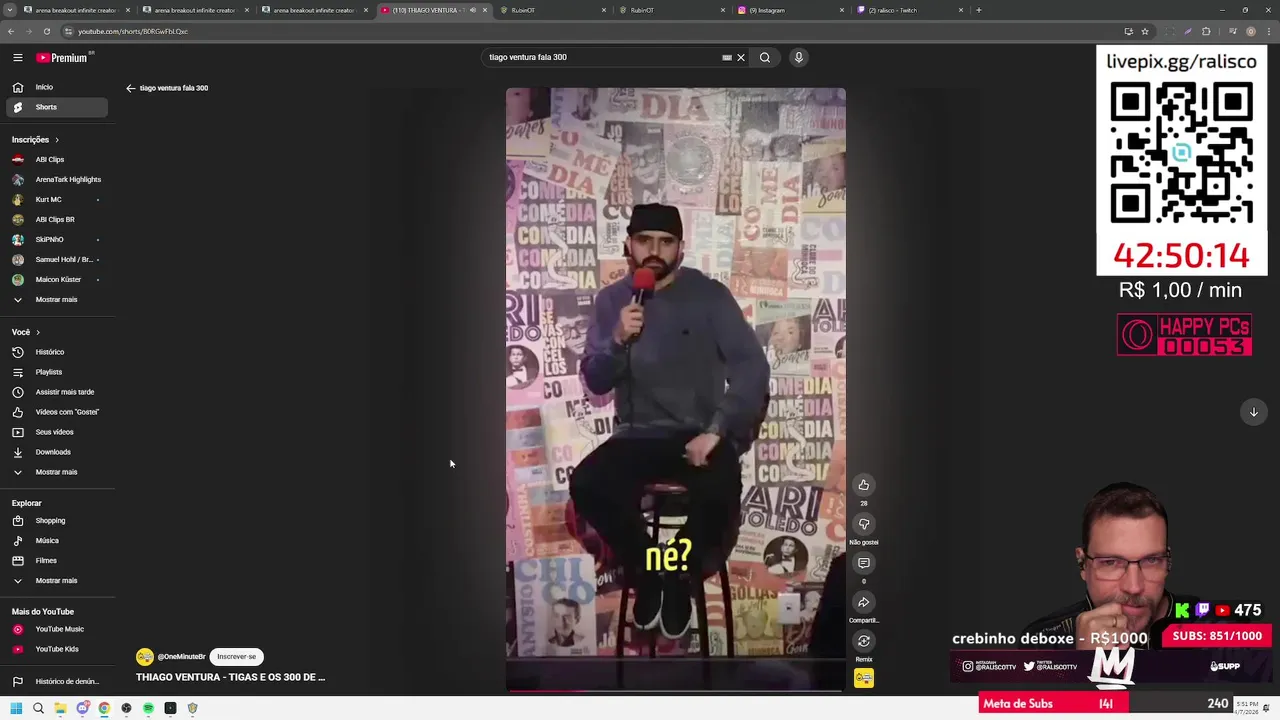Reload the page
This screenshot has height=720, width=1280.
(x=46, y=31)
